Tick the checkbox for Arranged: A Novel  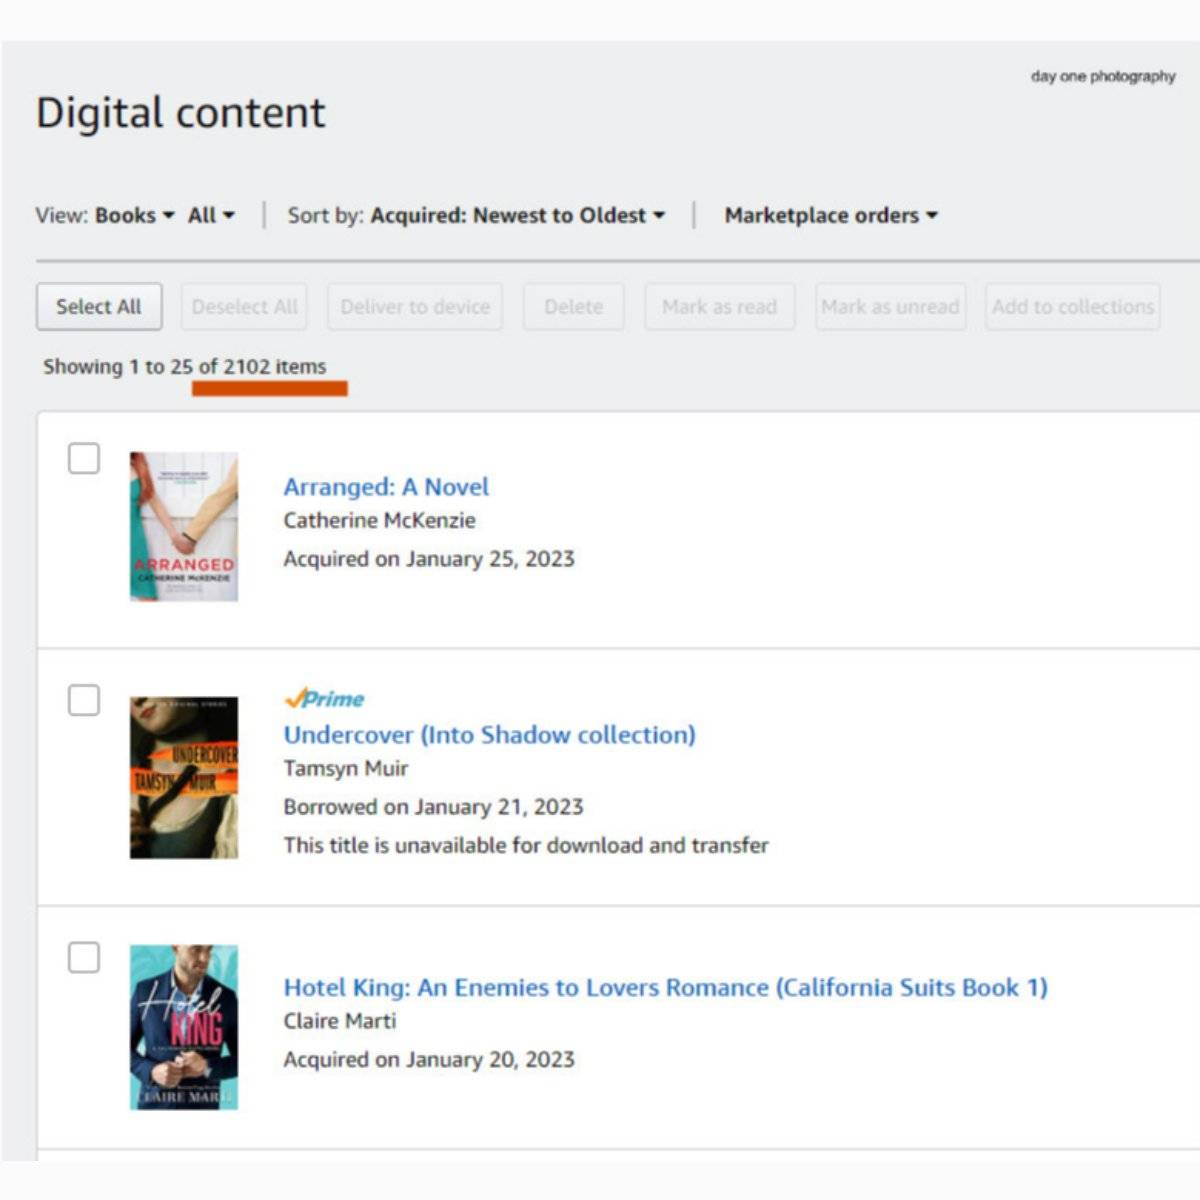click(84, 459)
